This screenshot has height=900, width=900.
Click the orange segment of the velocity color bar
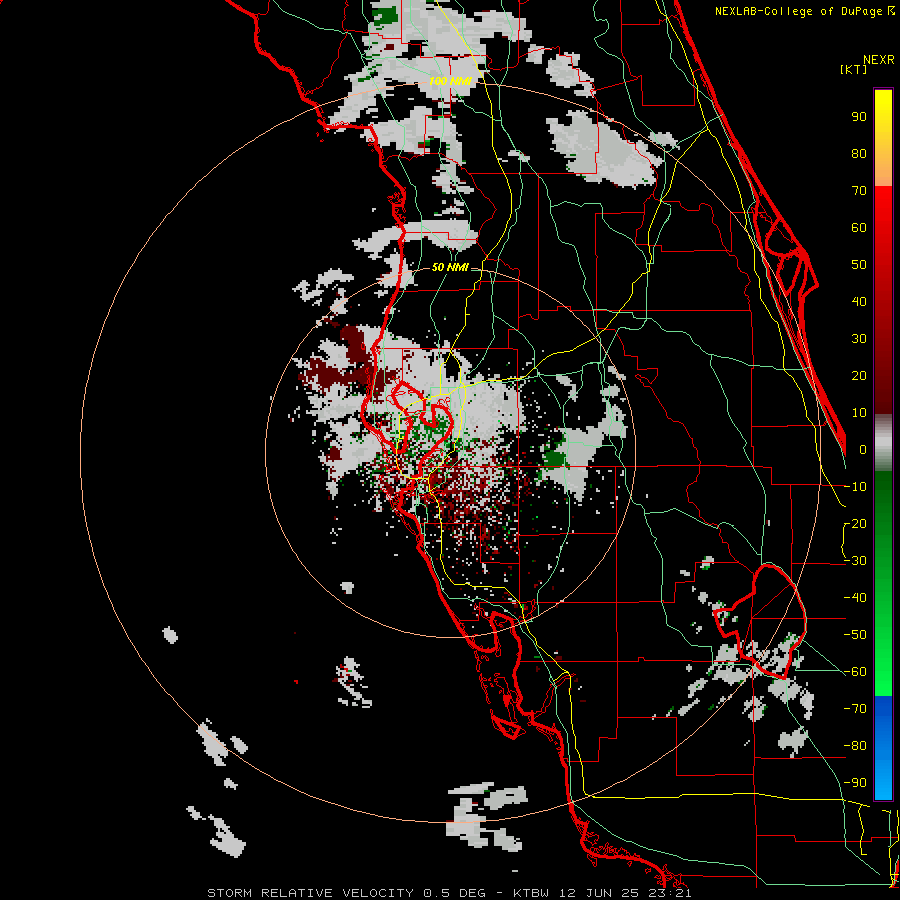[x=883, y=170]
